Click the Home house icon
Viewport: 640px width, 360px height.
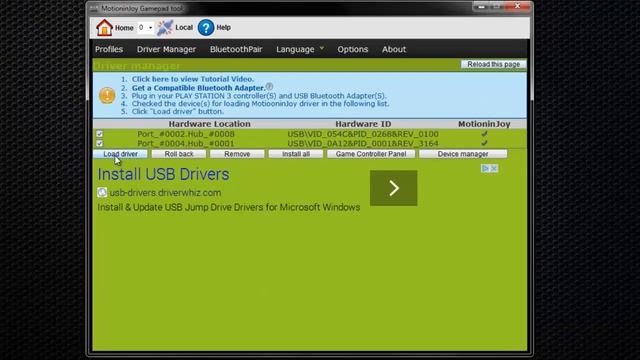pos(104,27)
